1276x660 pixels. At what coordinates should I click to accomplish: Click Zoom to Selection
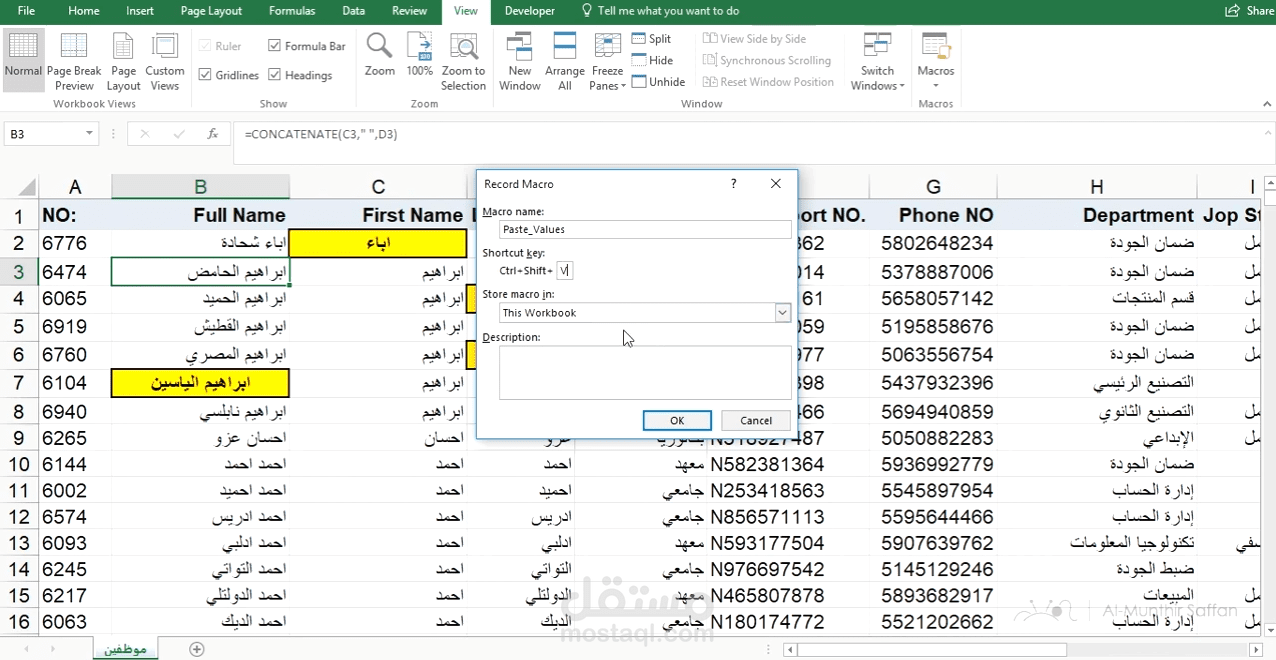point(463,60)
